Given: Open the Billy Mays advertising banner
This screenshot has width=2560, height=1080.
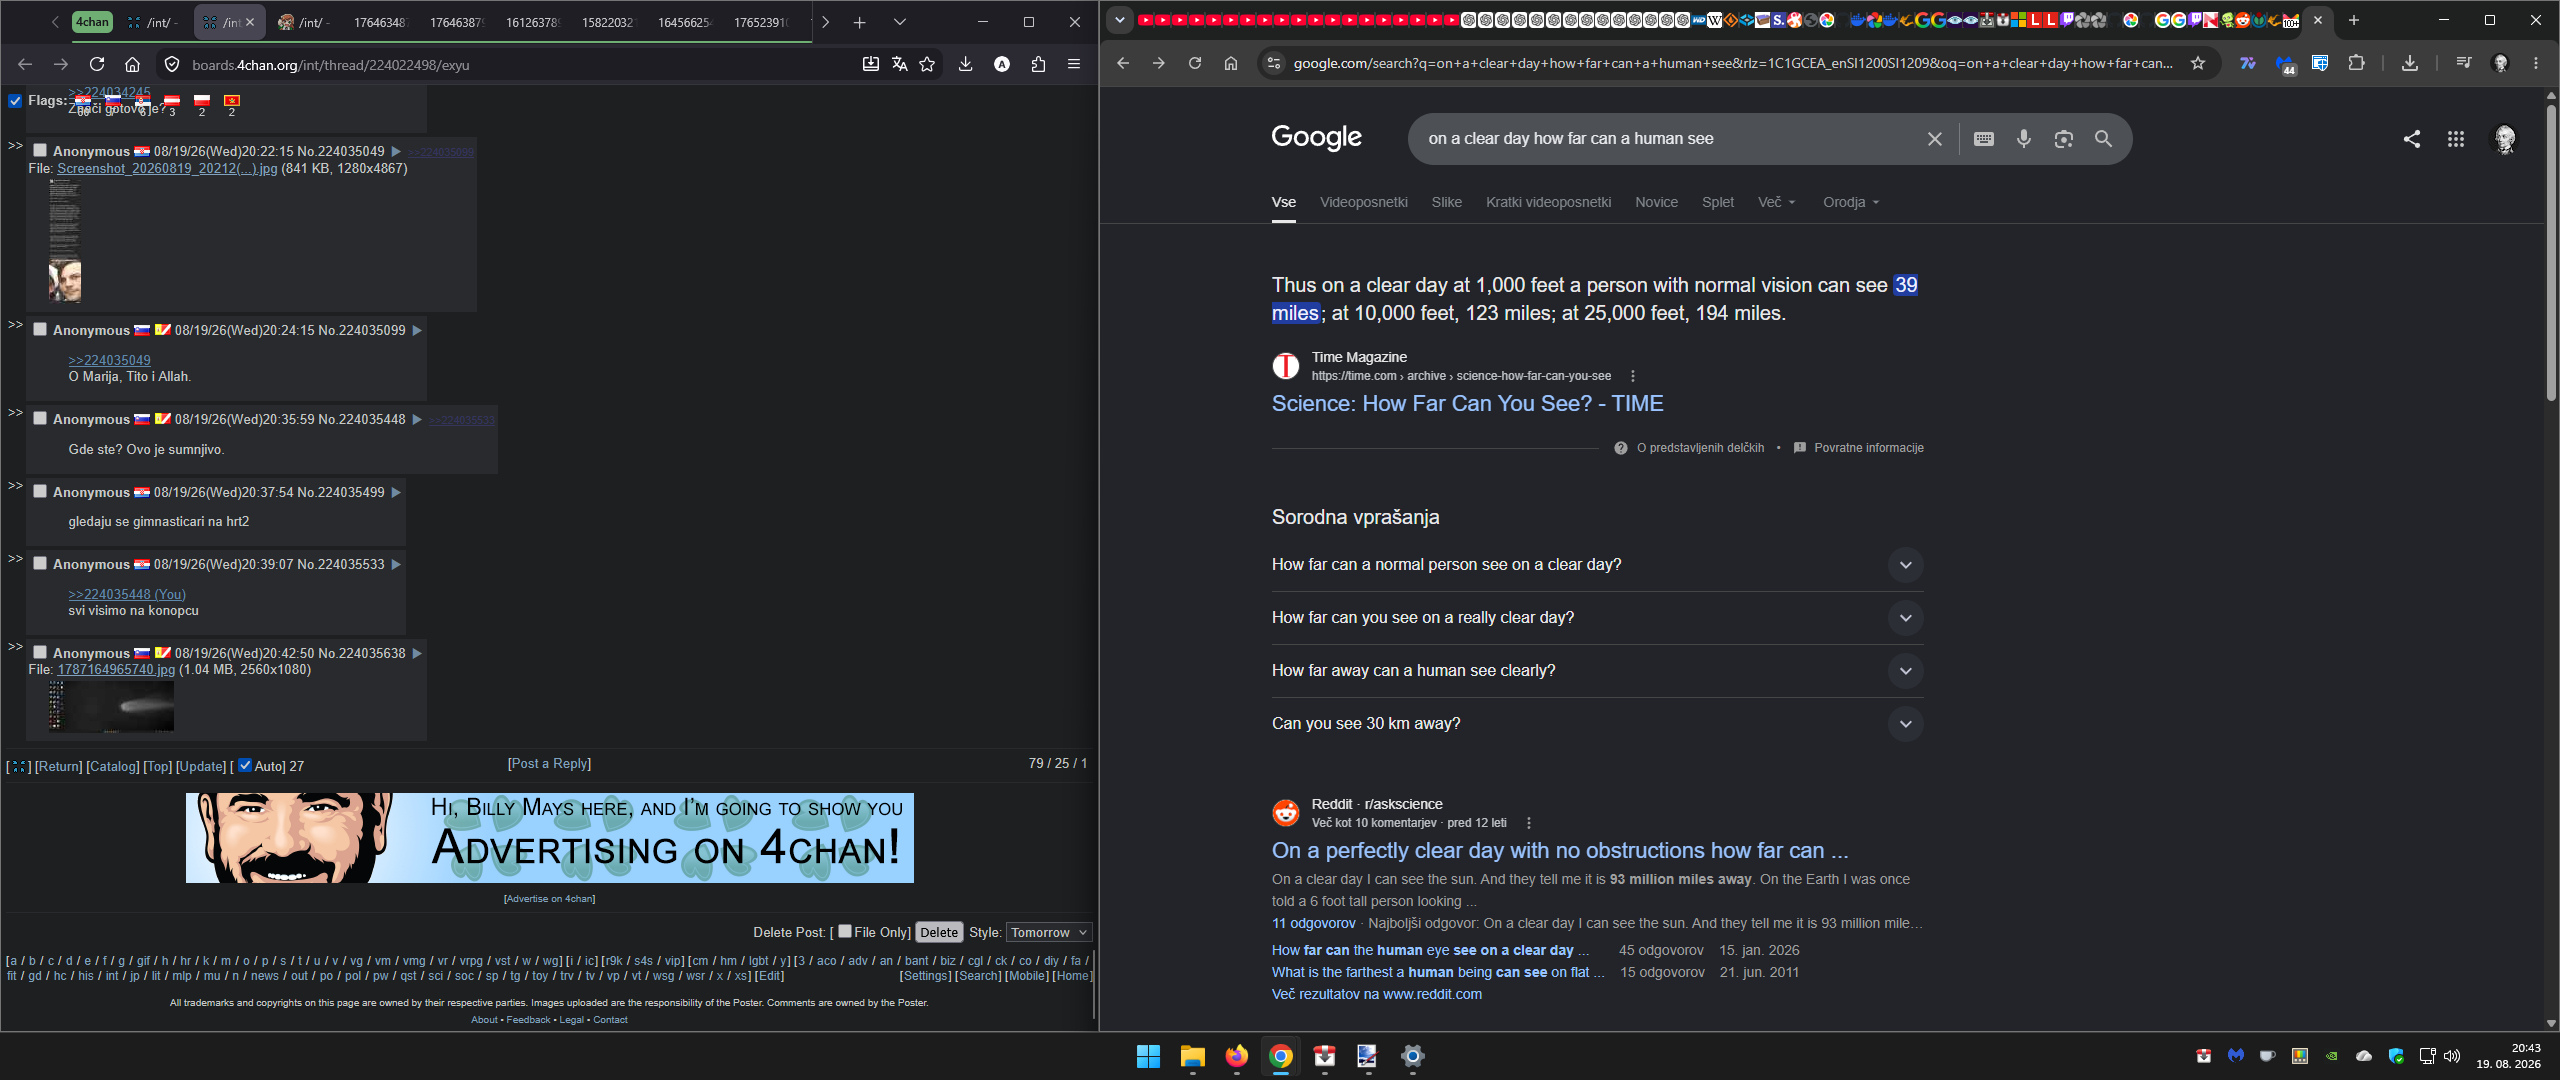Looking at the screenshot, I should 550,838.
